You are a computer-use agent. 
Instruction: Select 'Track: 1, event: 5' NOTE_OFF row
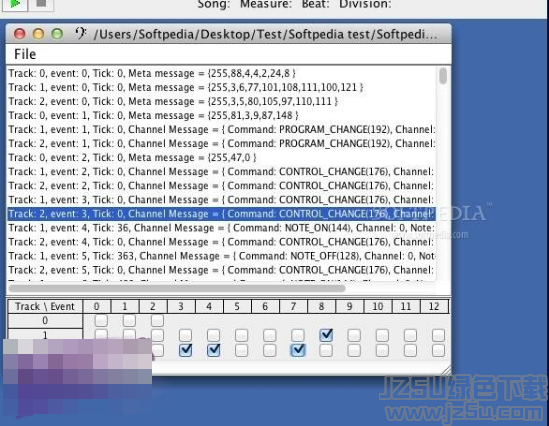(x=222, y=256)
